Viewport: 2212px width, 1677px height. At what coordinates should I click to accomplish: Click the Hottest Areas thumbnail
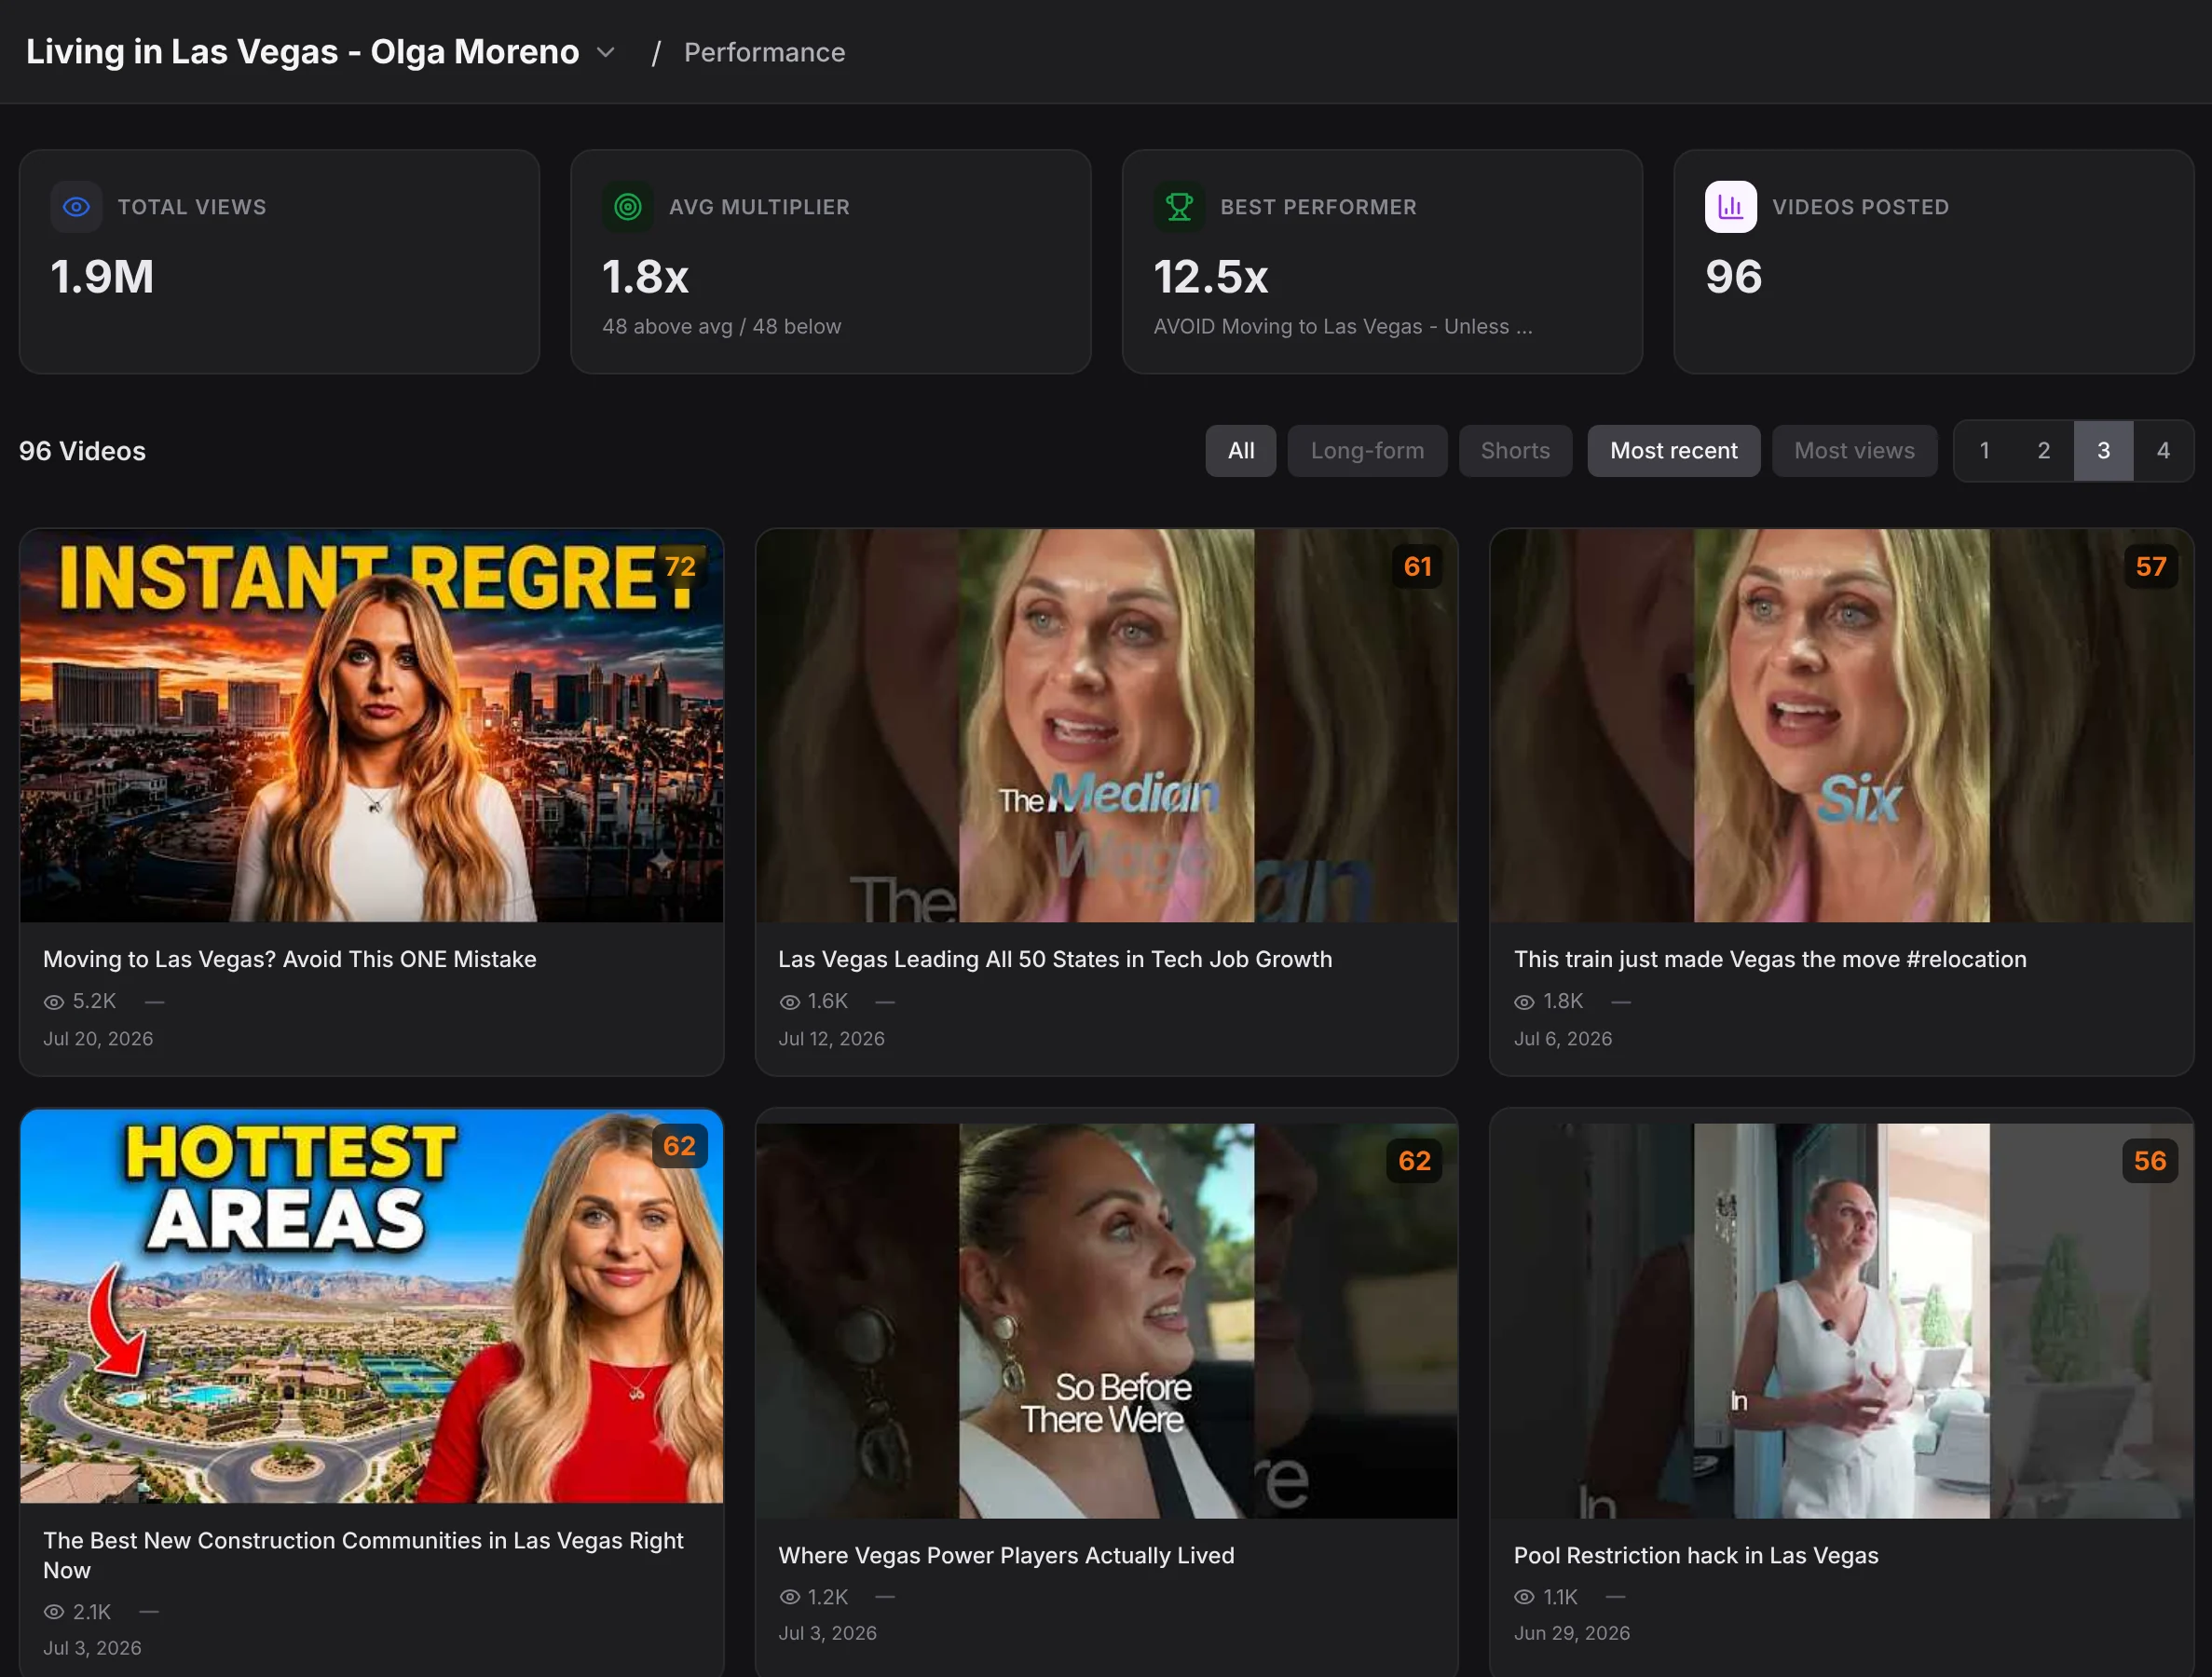tap(371, 1306)
